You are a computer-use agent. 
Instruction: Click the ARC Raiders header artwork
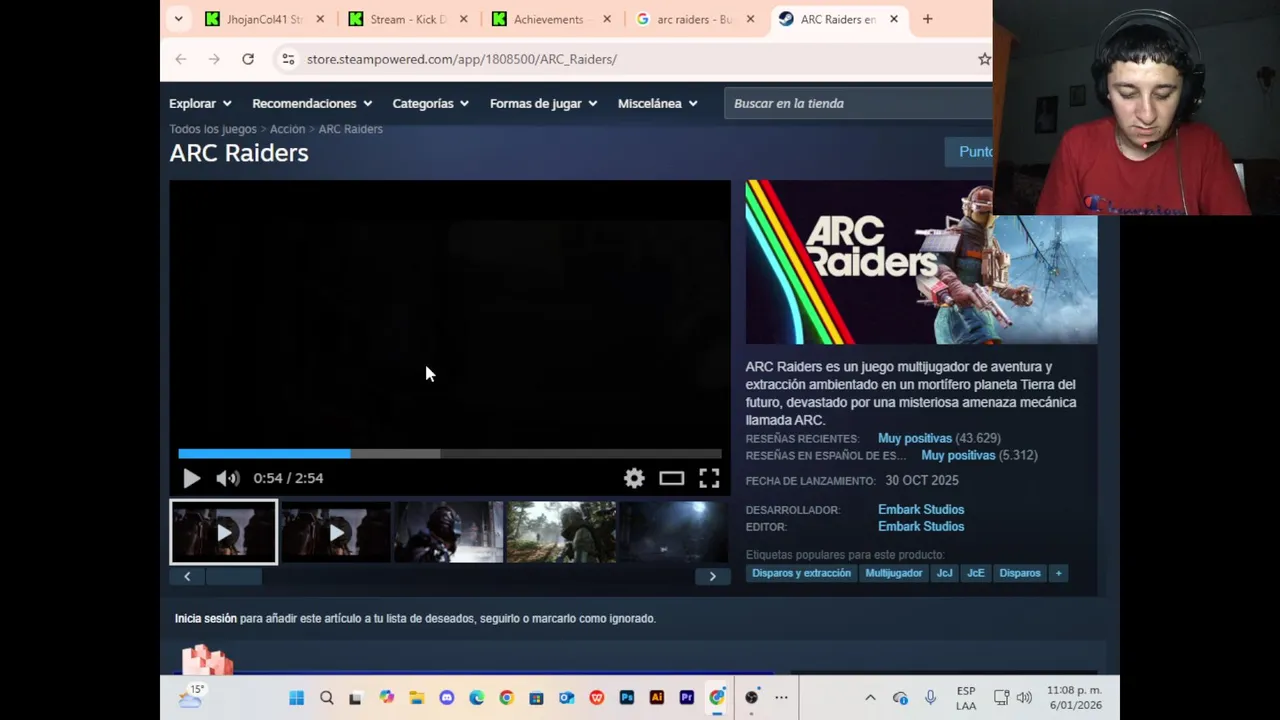[921, 262]
